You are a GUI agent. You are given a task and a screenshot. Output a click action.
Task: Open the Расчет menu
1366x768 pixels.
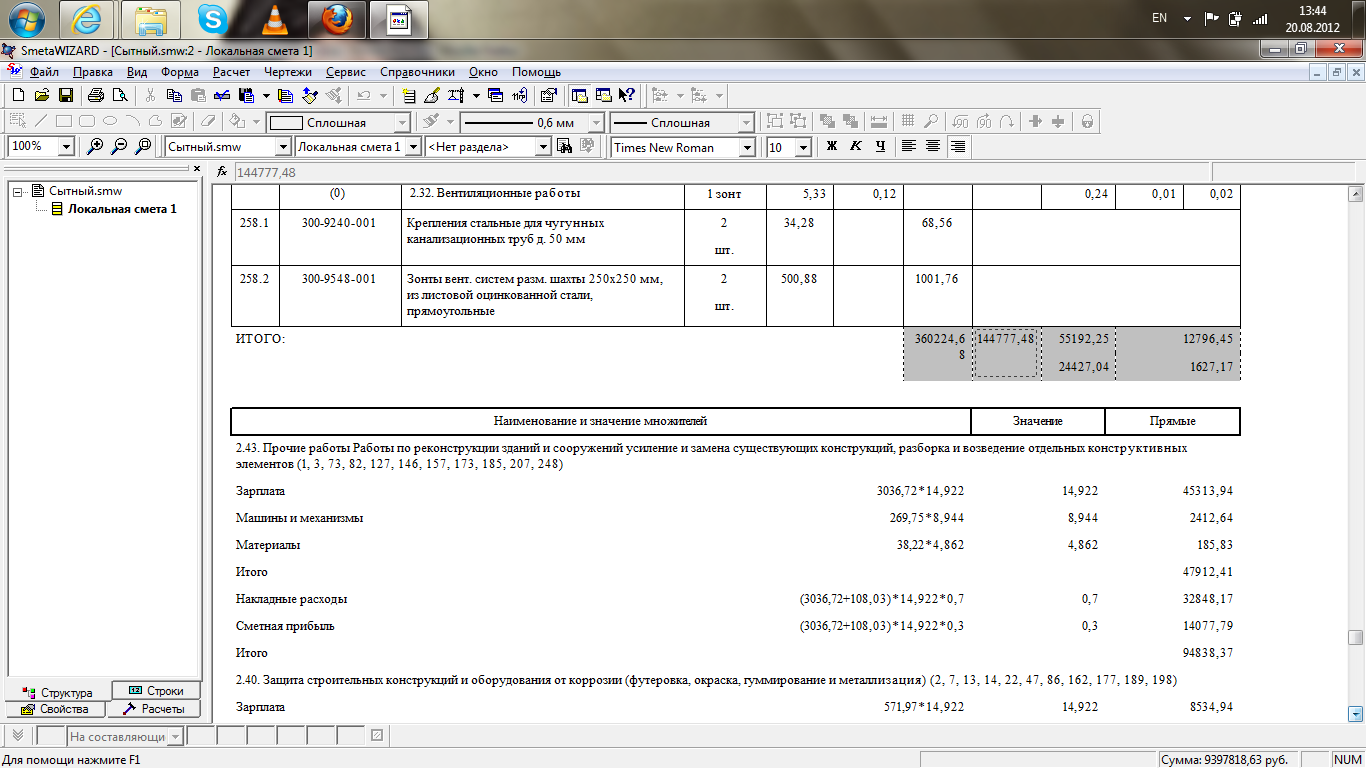pyautogui.click(x=232, y=72)
